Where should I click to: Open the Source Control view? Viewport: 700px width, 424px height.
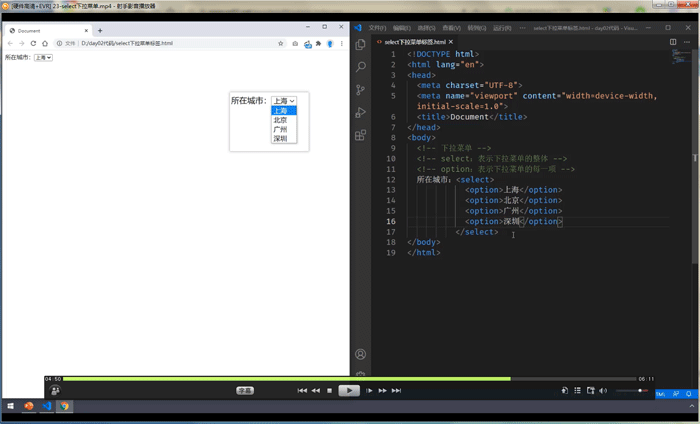point(360,90)
